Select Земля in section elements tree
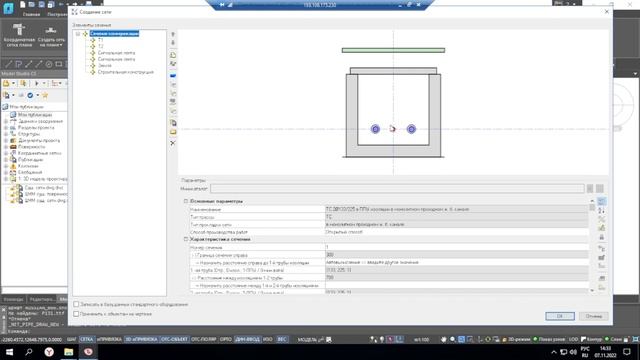Screen dimensions: 640x360 pos(104,65)
